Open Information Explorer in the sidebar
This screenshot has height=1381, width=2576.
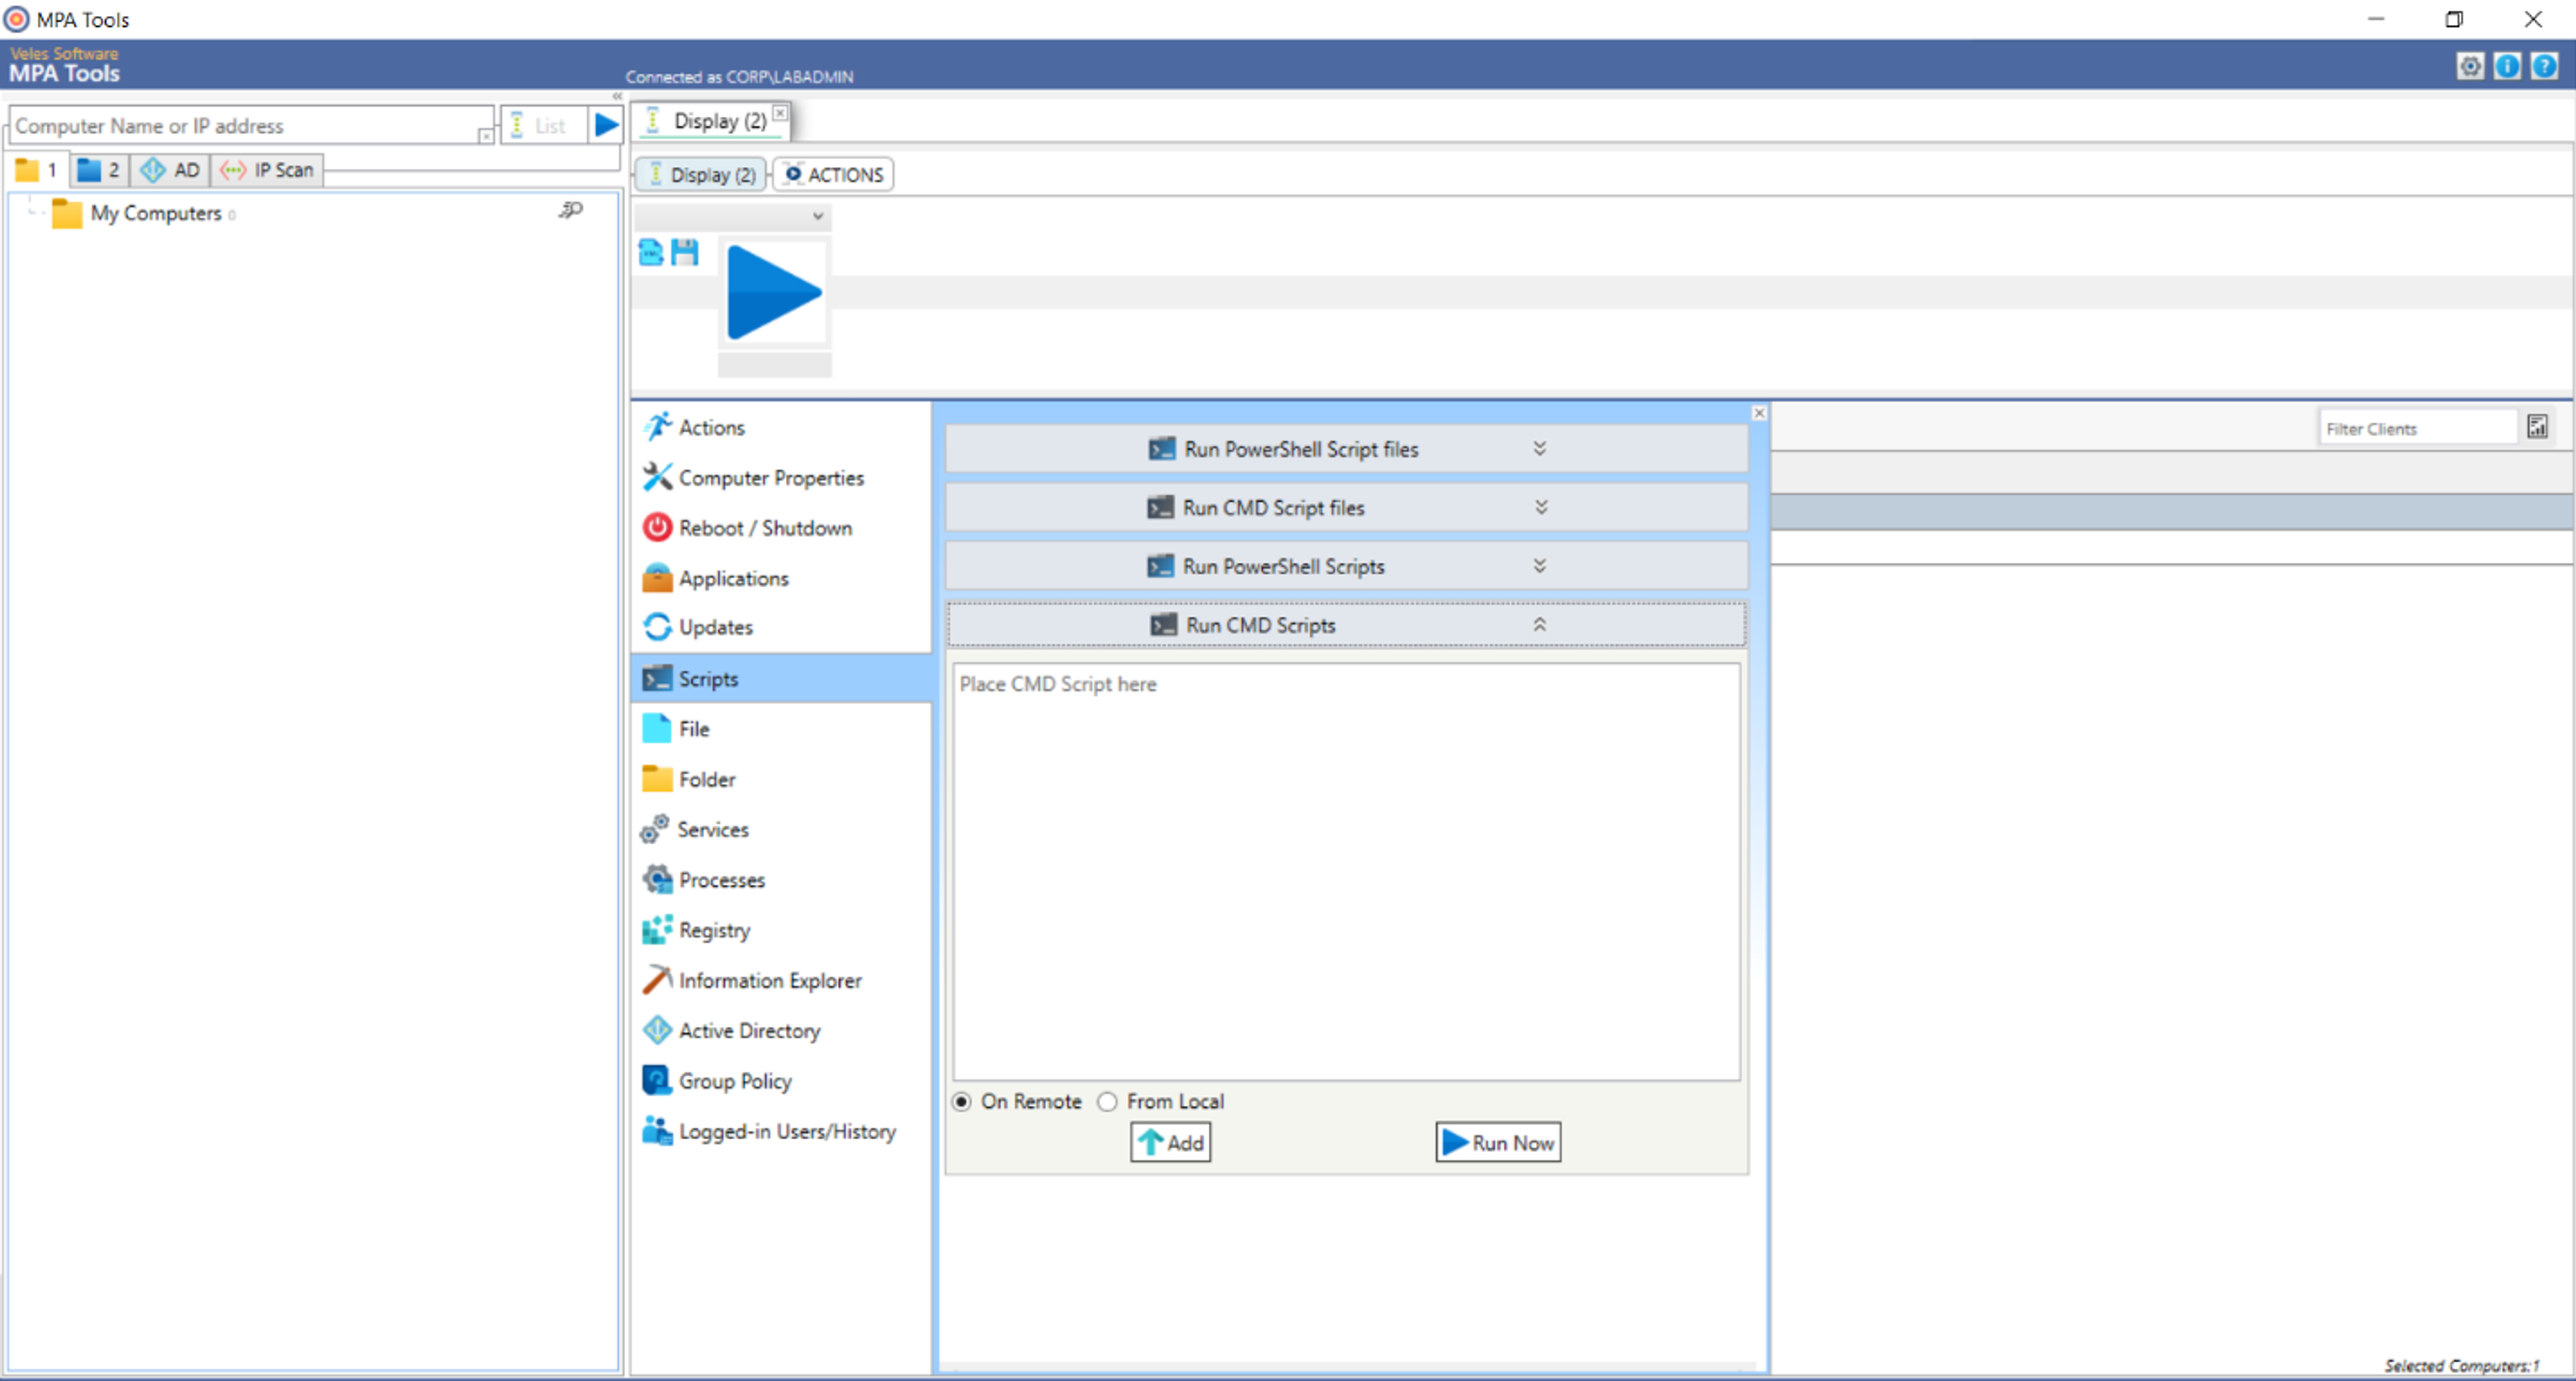(781, 980)
